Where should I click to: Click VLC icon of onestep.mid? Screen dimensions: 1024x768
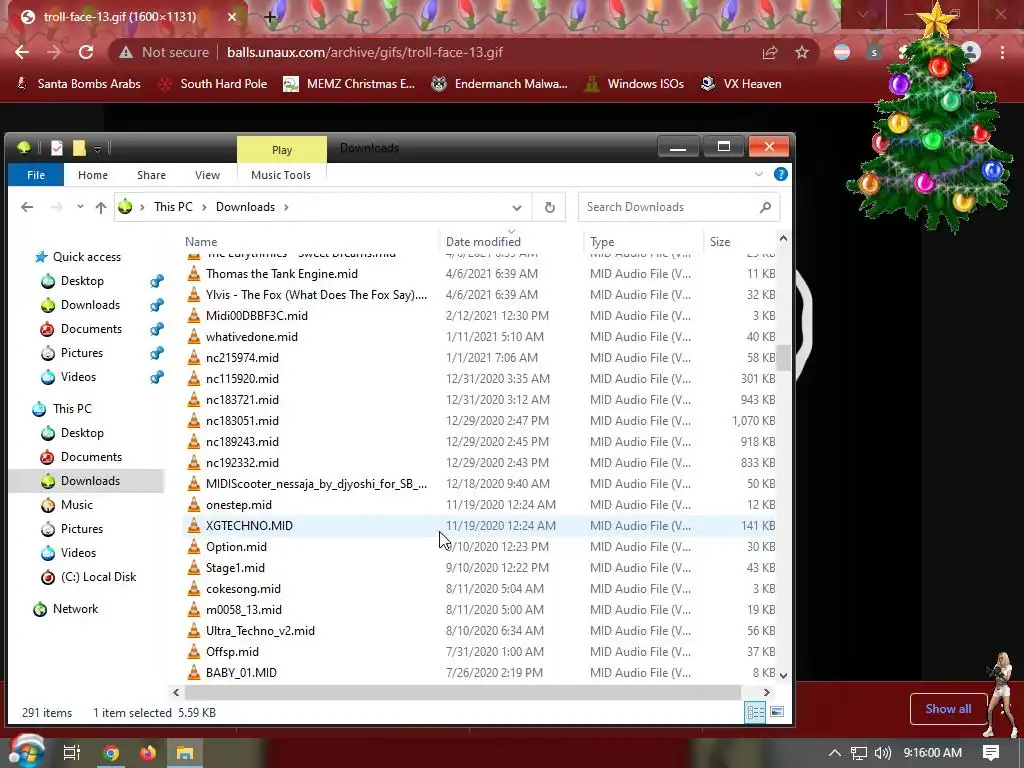click(193, 504)
